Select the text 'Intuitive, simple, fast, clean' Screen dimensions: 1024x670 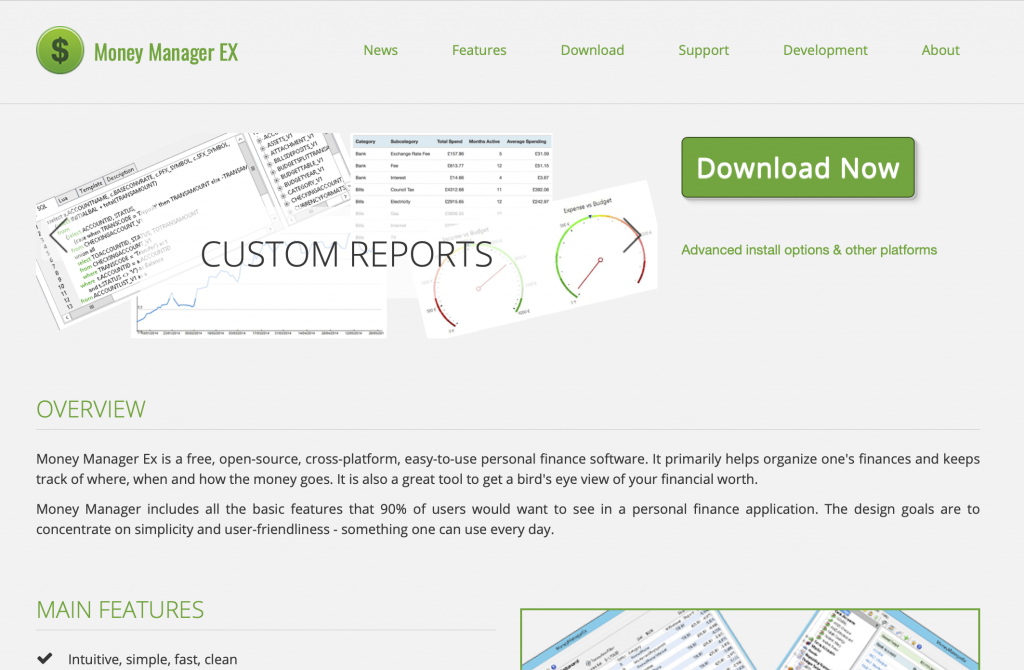(153, 660)
